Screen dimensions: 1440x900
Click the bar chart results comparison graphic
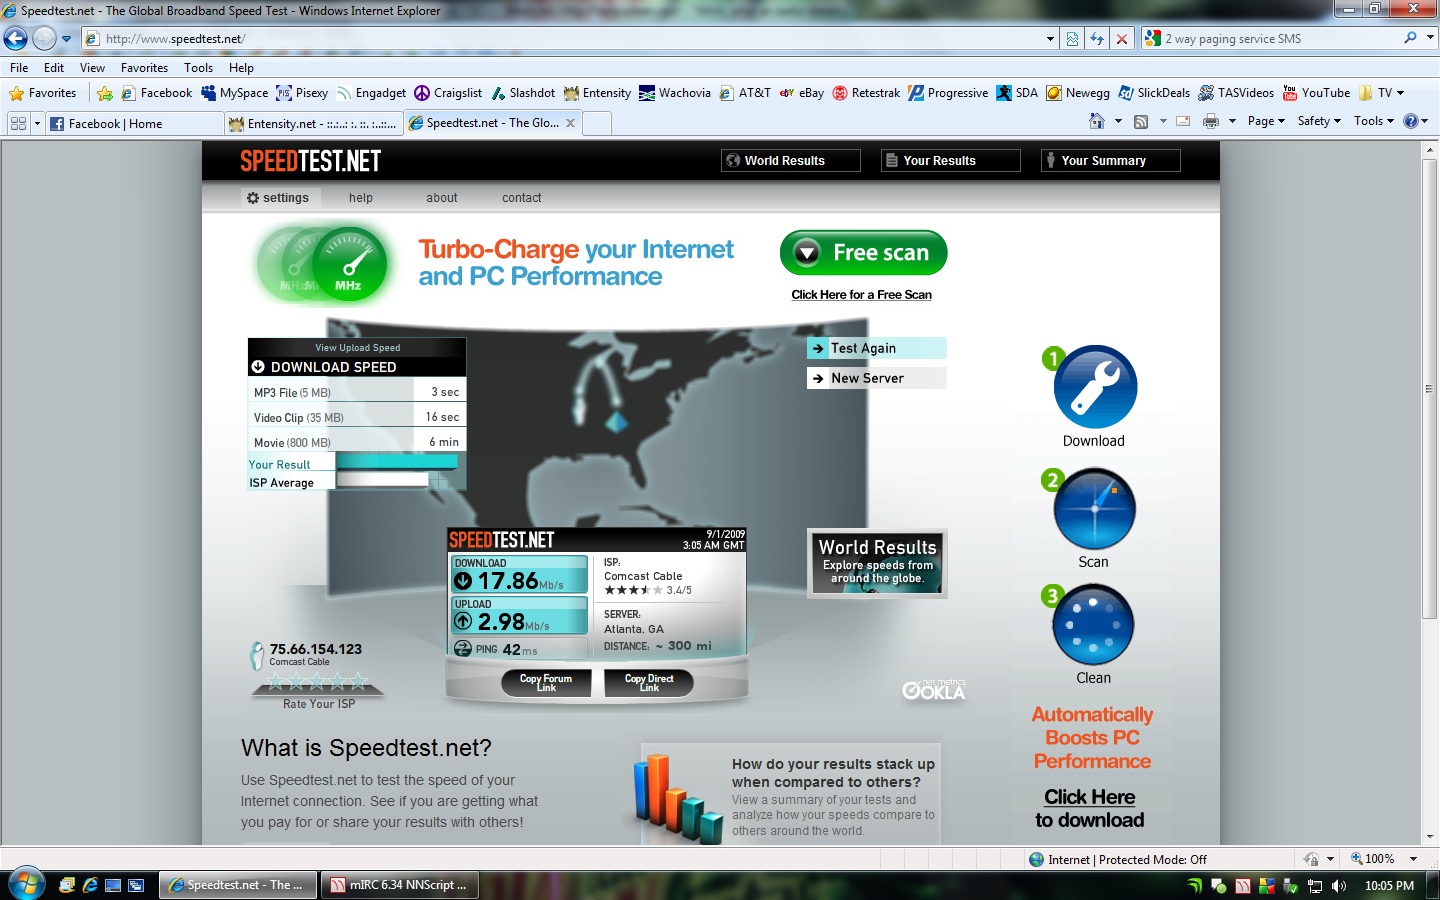coord(678,798)
